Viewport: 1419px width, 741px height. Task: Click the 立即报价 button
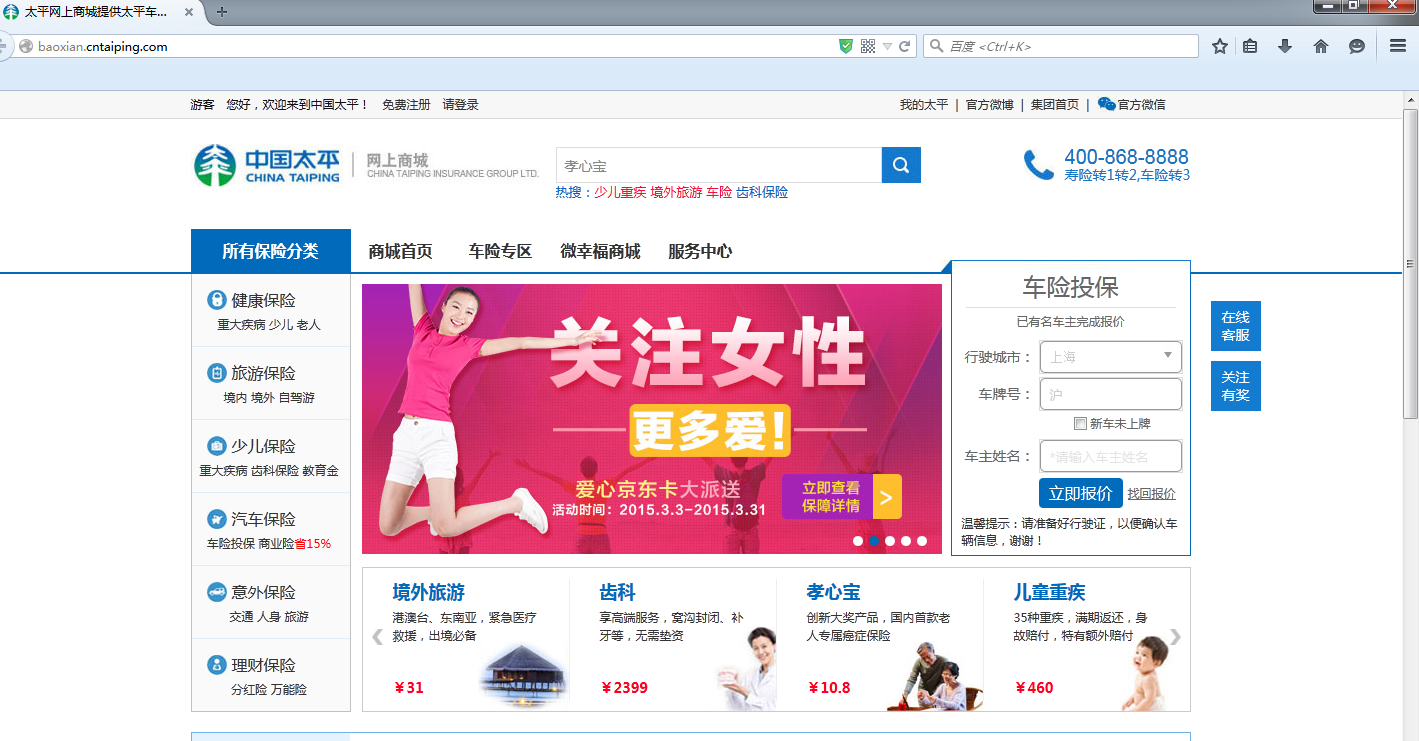point(1080,493)
